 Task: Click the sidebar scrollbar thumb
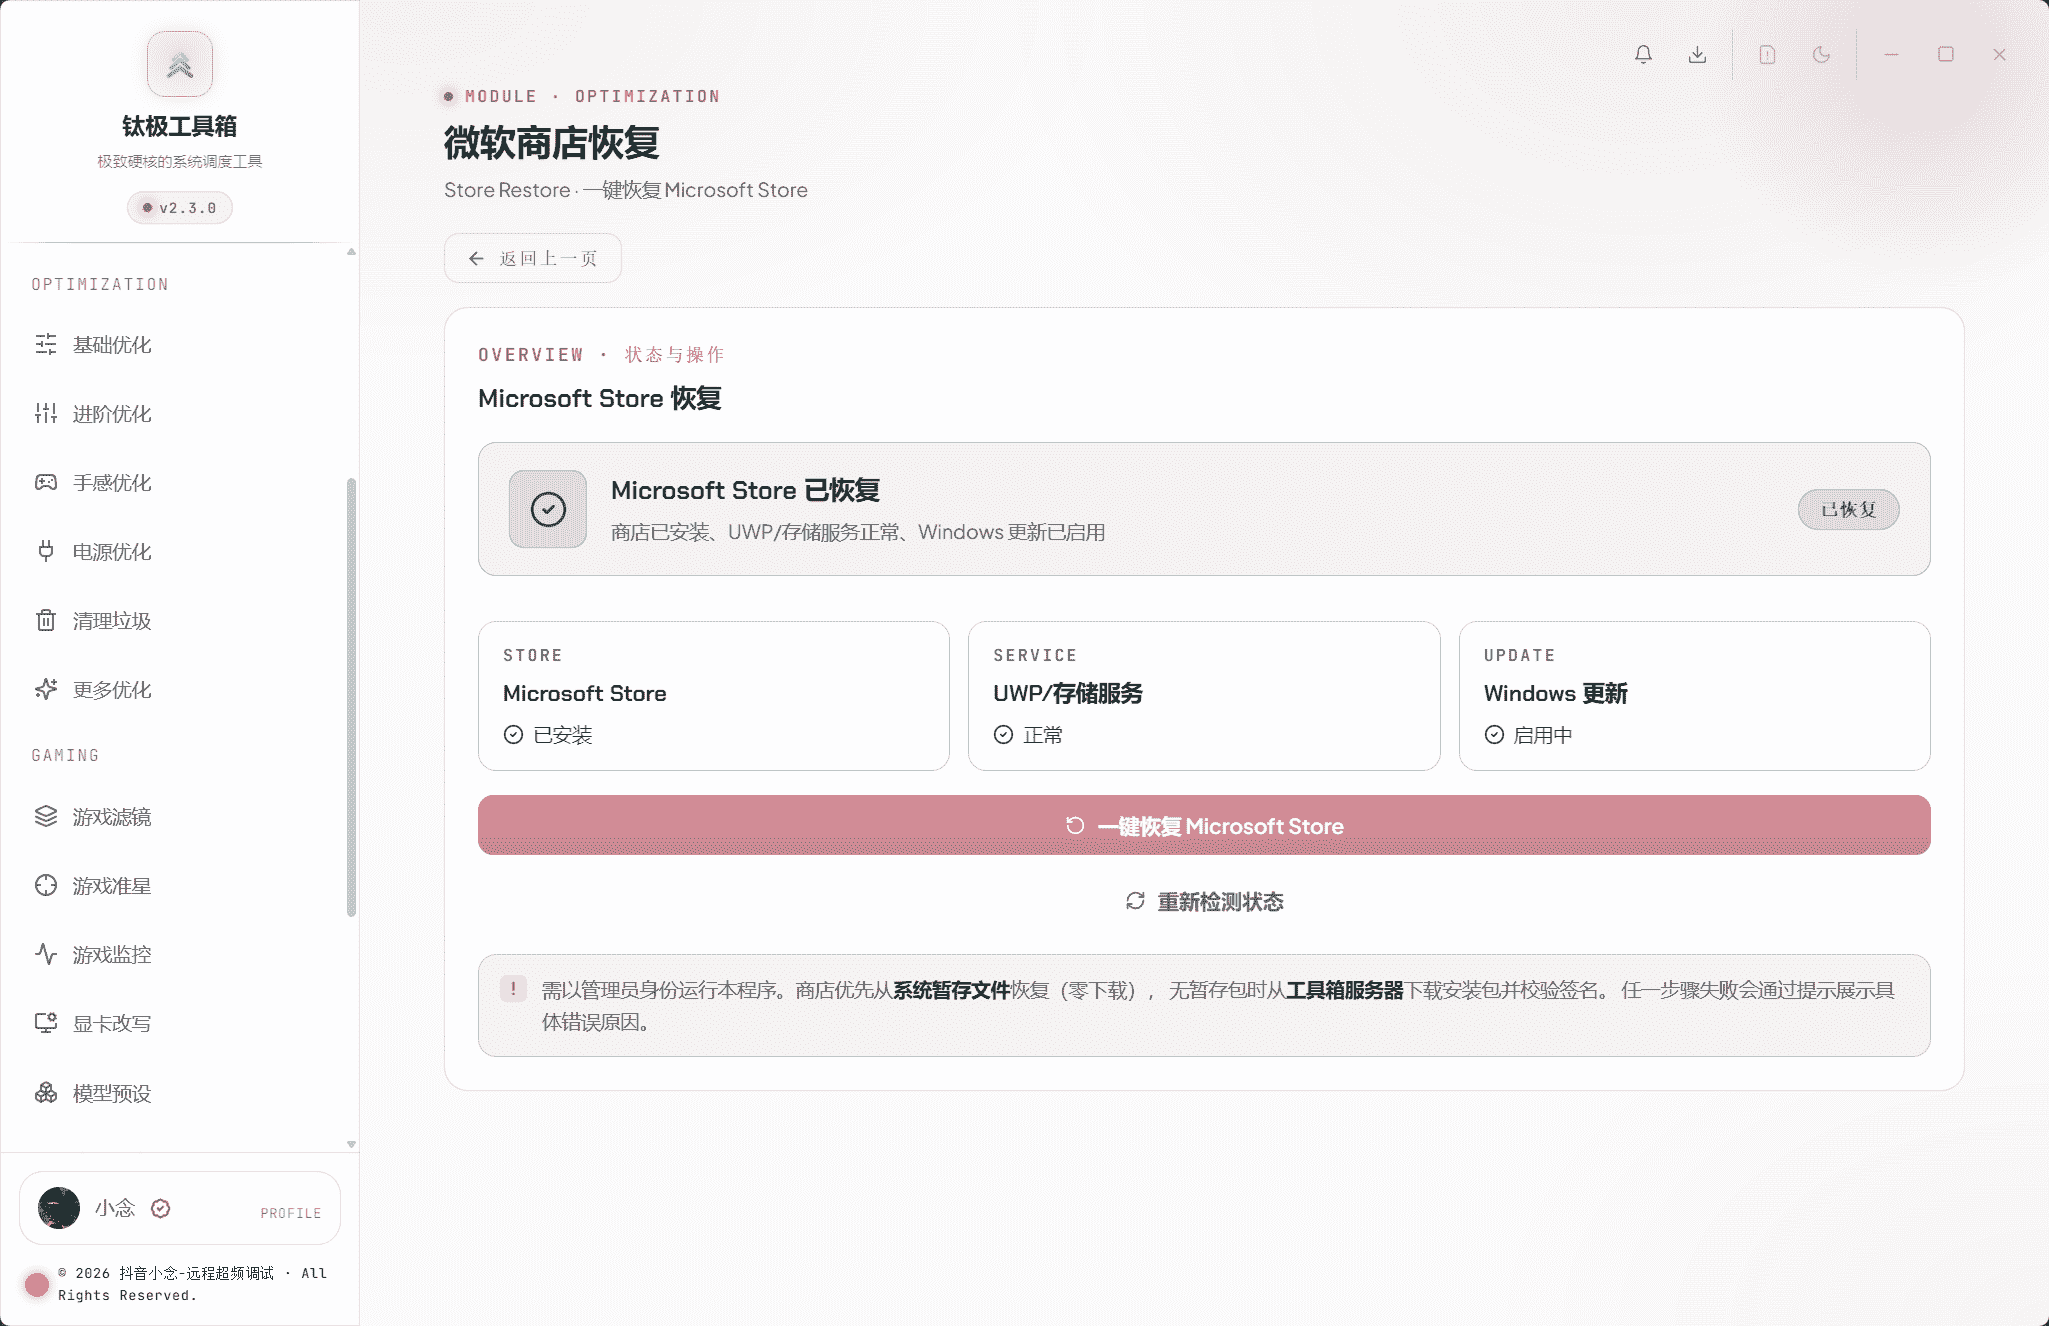click(x=351, y=697)
